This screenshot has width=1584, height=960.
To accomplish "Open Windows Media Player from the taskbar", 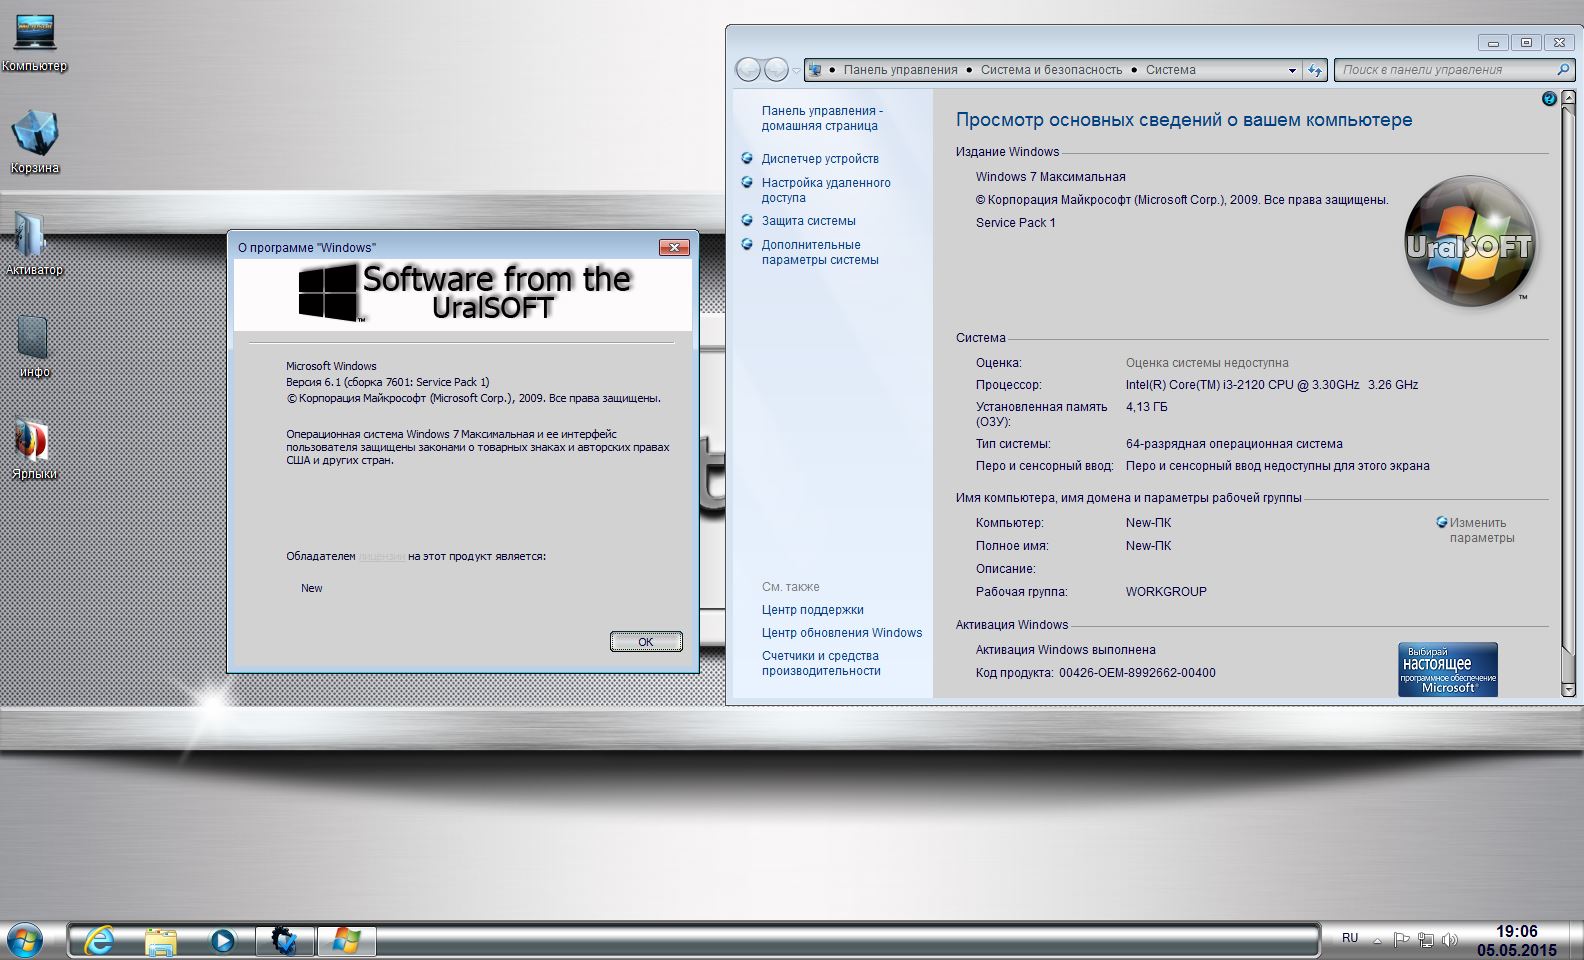I will click(222, 940).
